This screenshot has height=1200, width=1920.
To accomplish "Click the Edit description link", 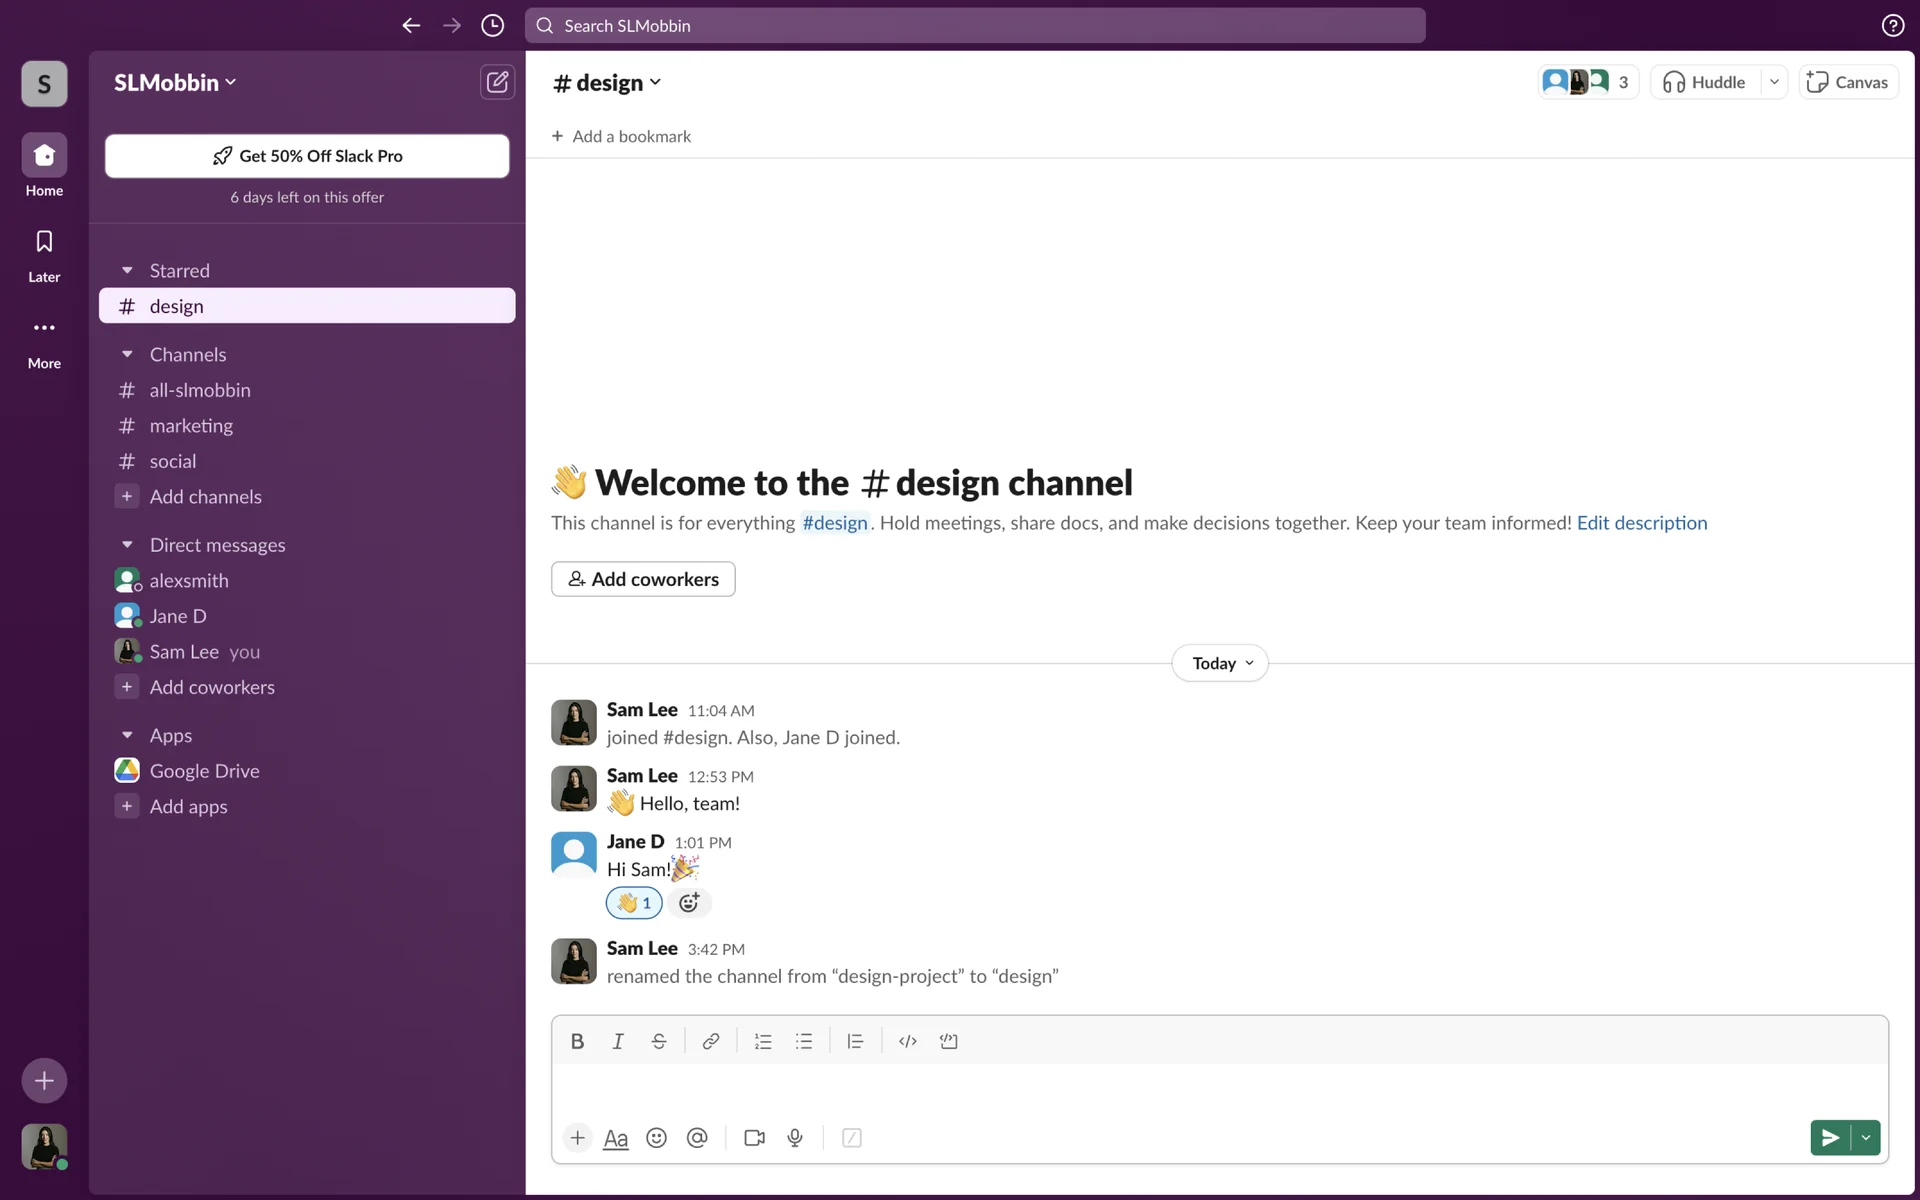I will coord(1642,523).
